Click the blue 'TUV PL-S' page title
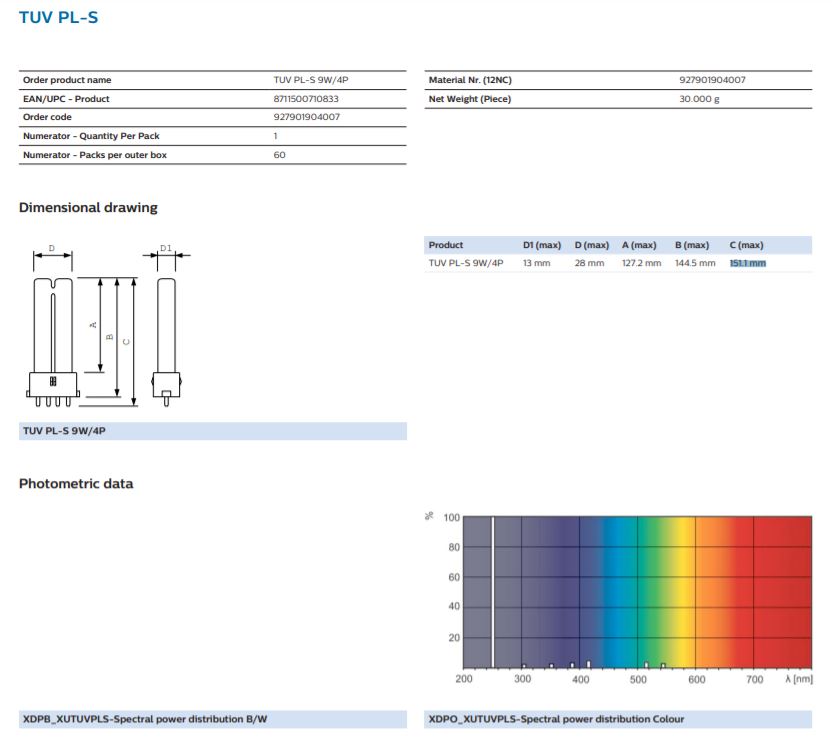Image resolution: width=832 pixels, height=742 pixels. 58,18
